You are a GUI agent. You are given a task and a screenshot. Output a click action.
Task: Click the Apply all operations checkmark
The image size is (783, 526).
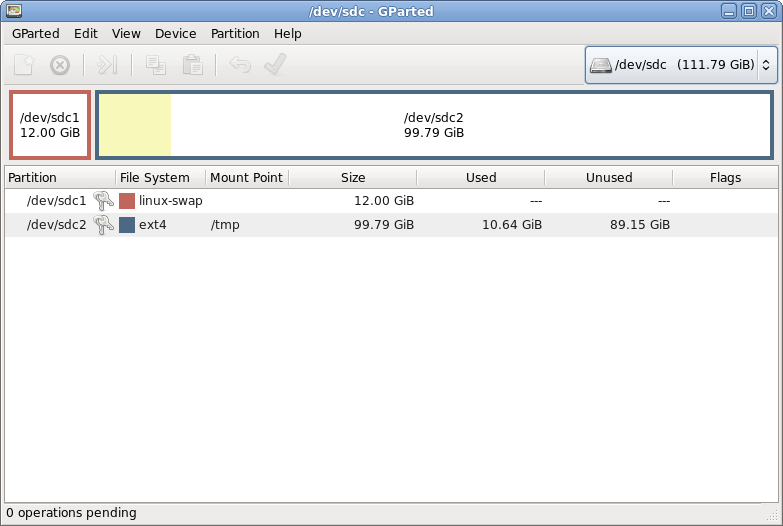(275, 64)
